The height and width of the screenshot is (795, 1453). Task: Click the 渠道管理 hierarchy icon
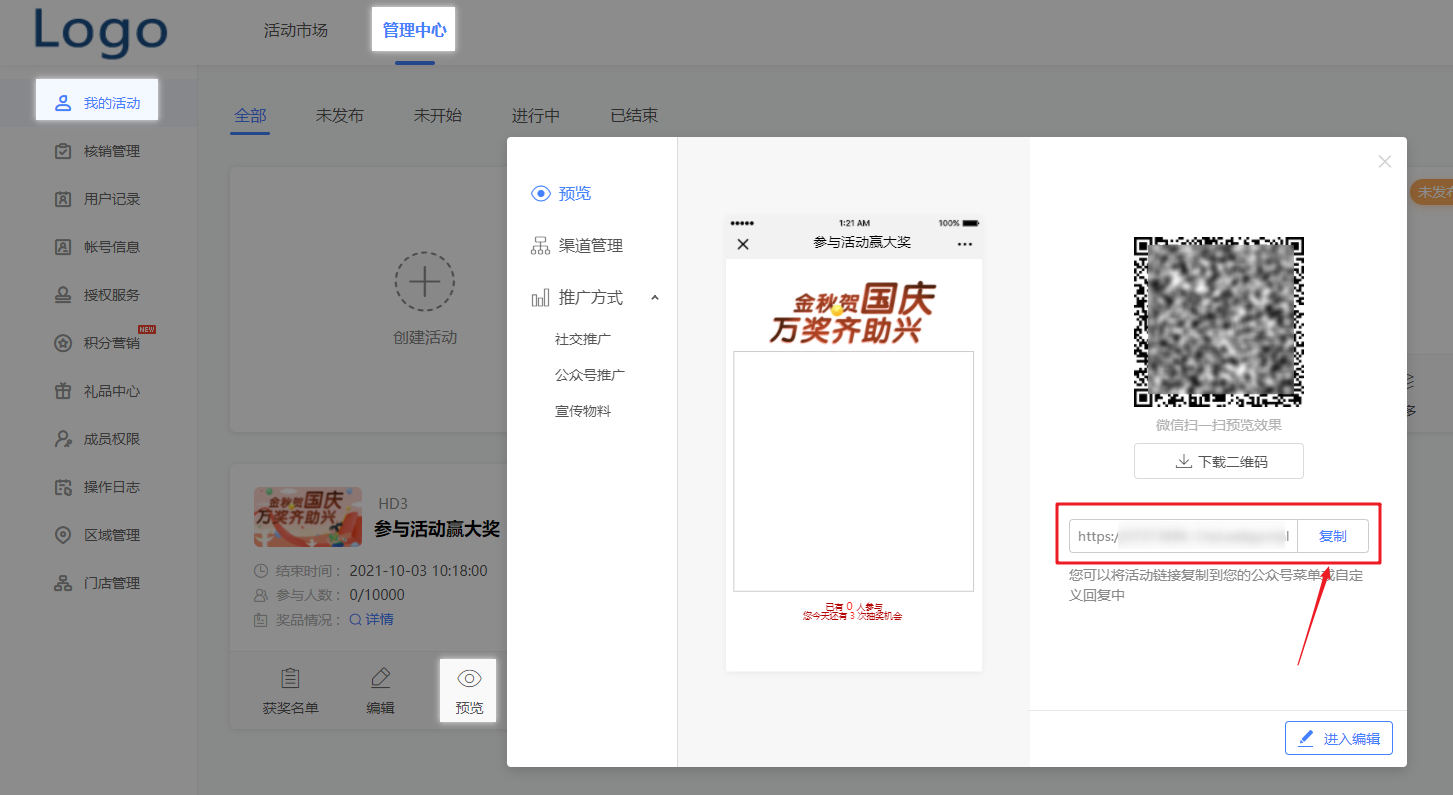541,245
